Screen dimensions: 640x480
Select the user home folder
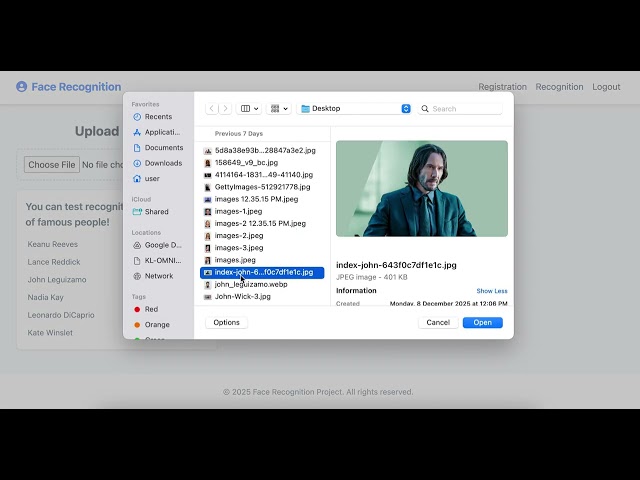pos(147,179)
